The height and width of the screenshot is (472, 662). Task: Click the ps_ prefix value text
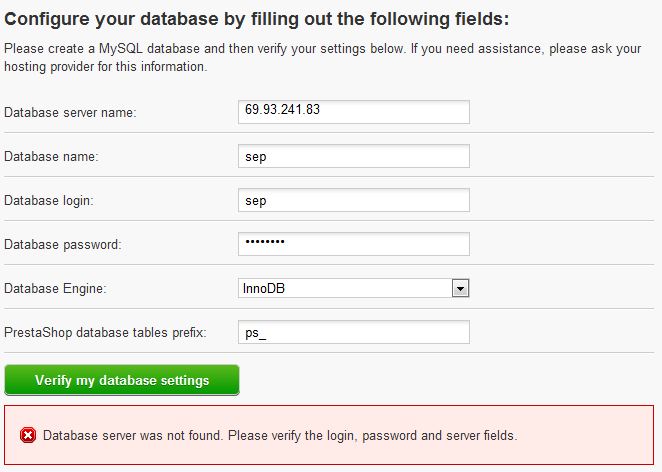click(x=255, y=333)
